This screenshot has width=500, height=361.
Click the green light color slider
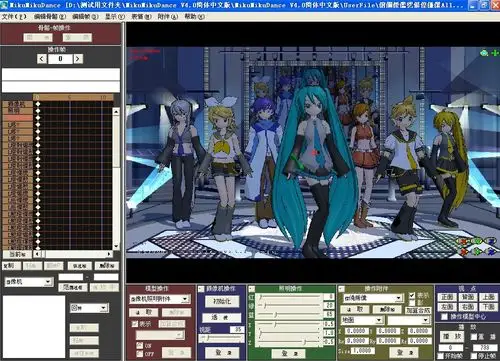point(290,305)
